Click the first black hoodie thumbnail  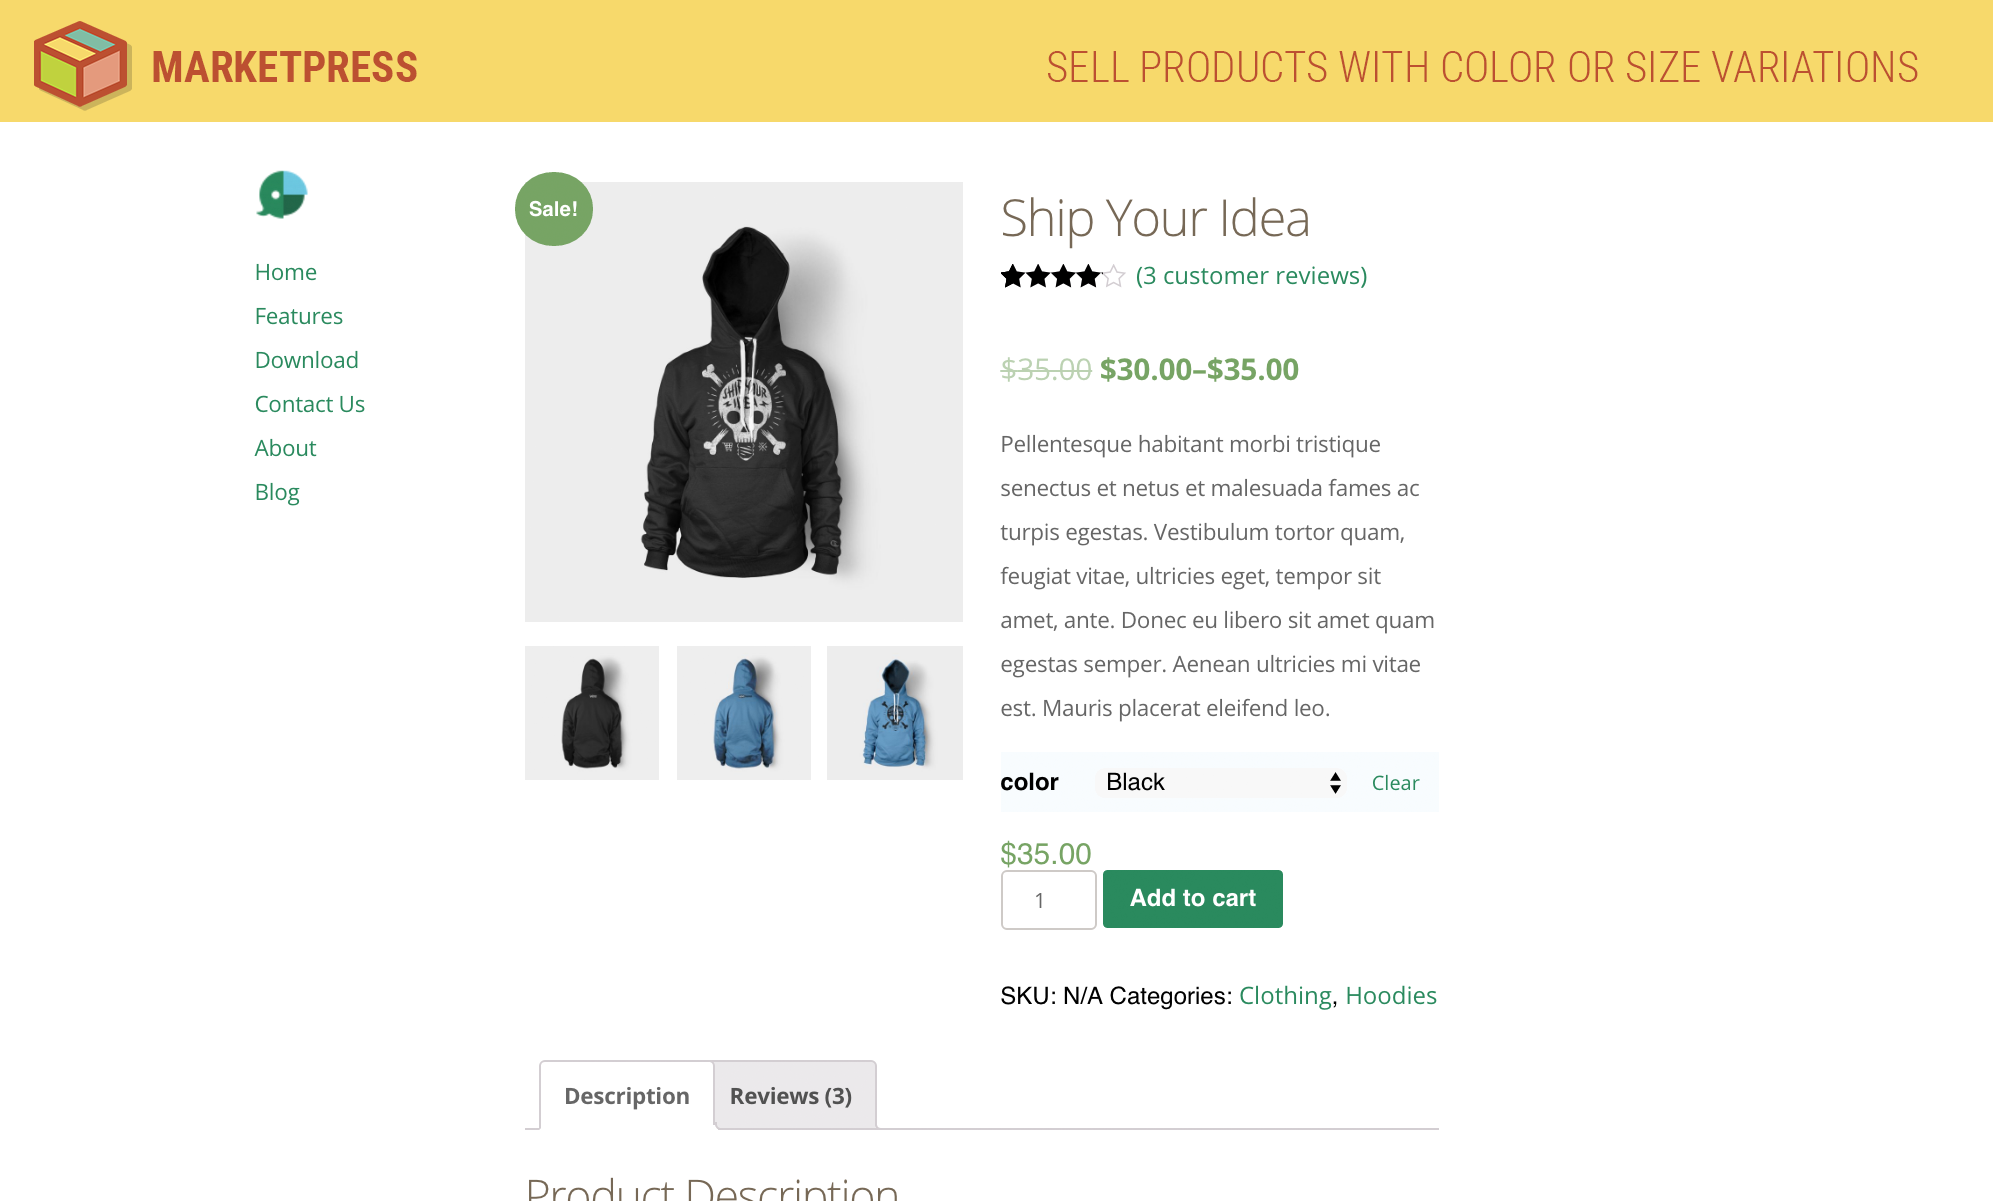(592, 711)
